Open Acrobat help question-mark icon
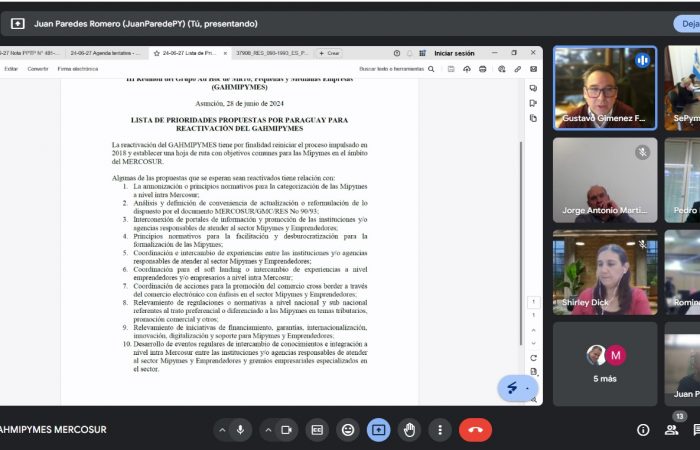 (397, 53)
